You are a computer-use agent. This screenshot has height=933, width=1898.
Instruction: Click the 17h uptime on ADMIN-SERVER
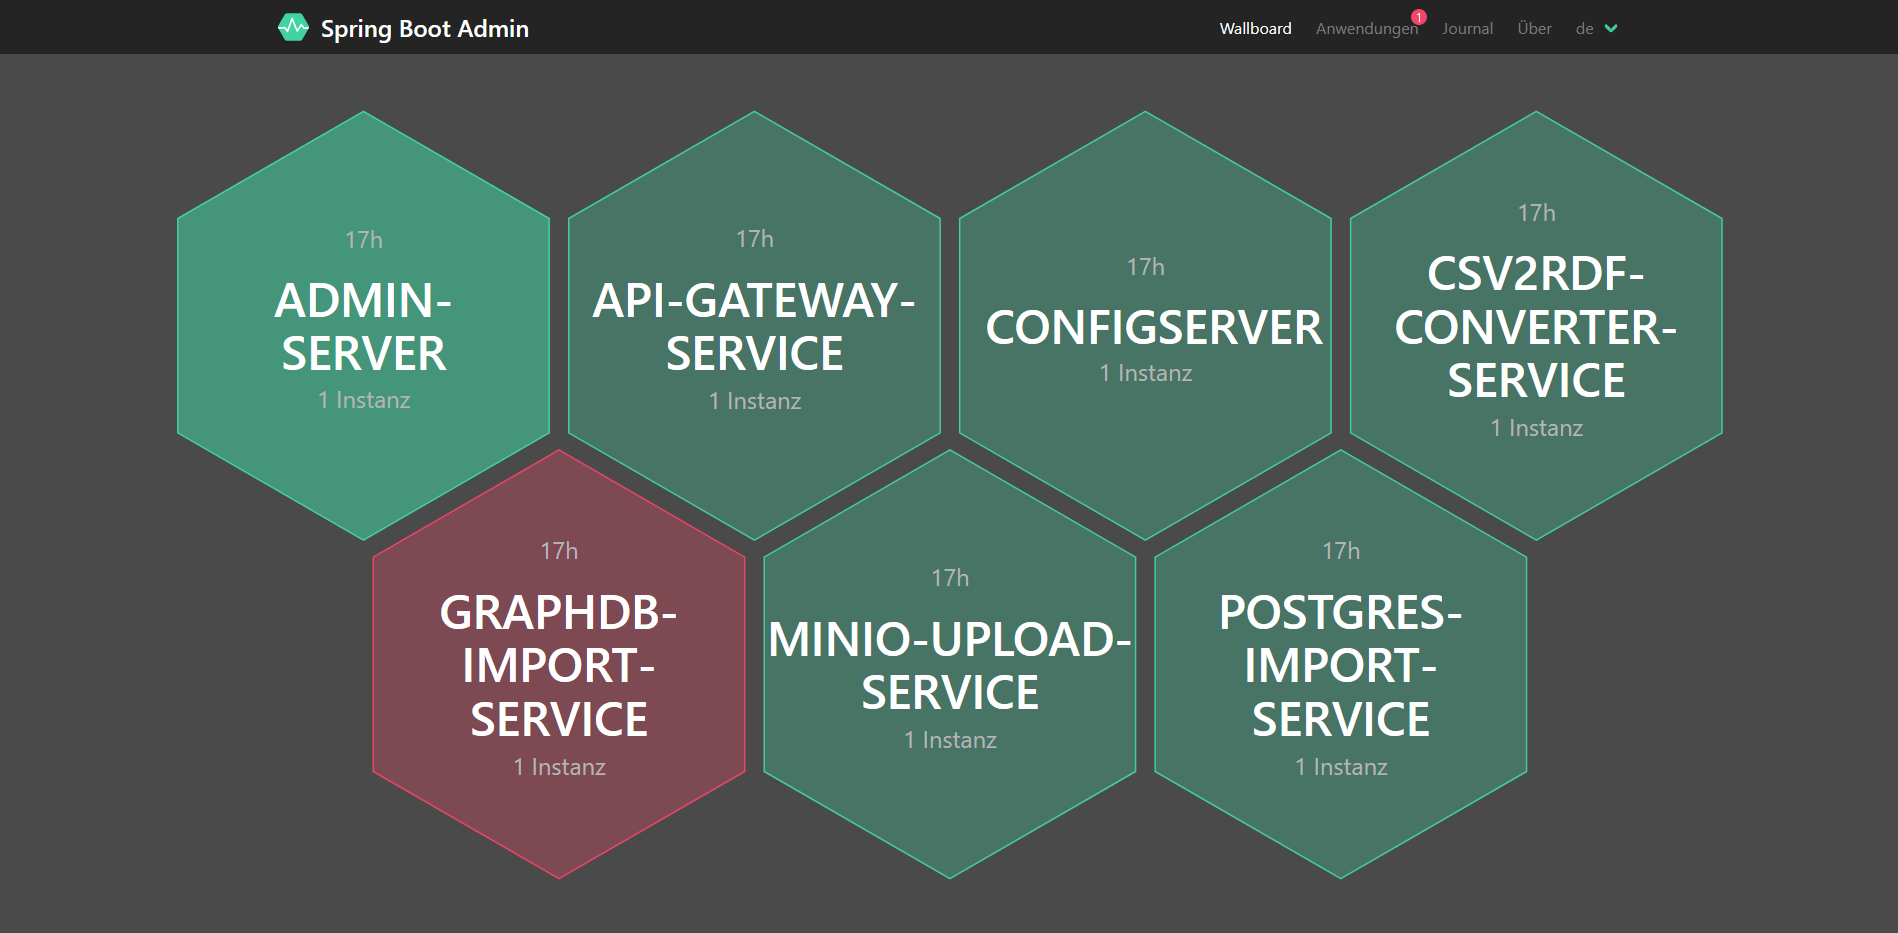click(364, 240)
